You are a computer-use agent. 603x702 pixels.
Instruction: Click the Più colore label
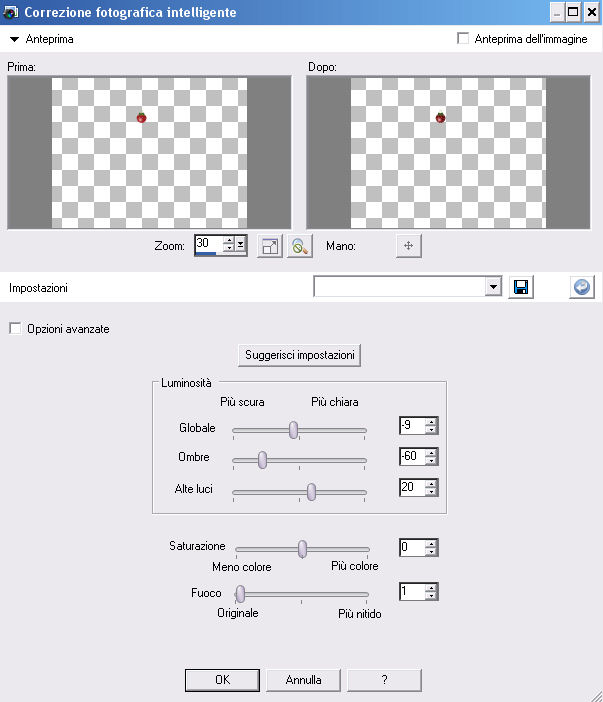(355, 566)
